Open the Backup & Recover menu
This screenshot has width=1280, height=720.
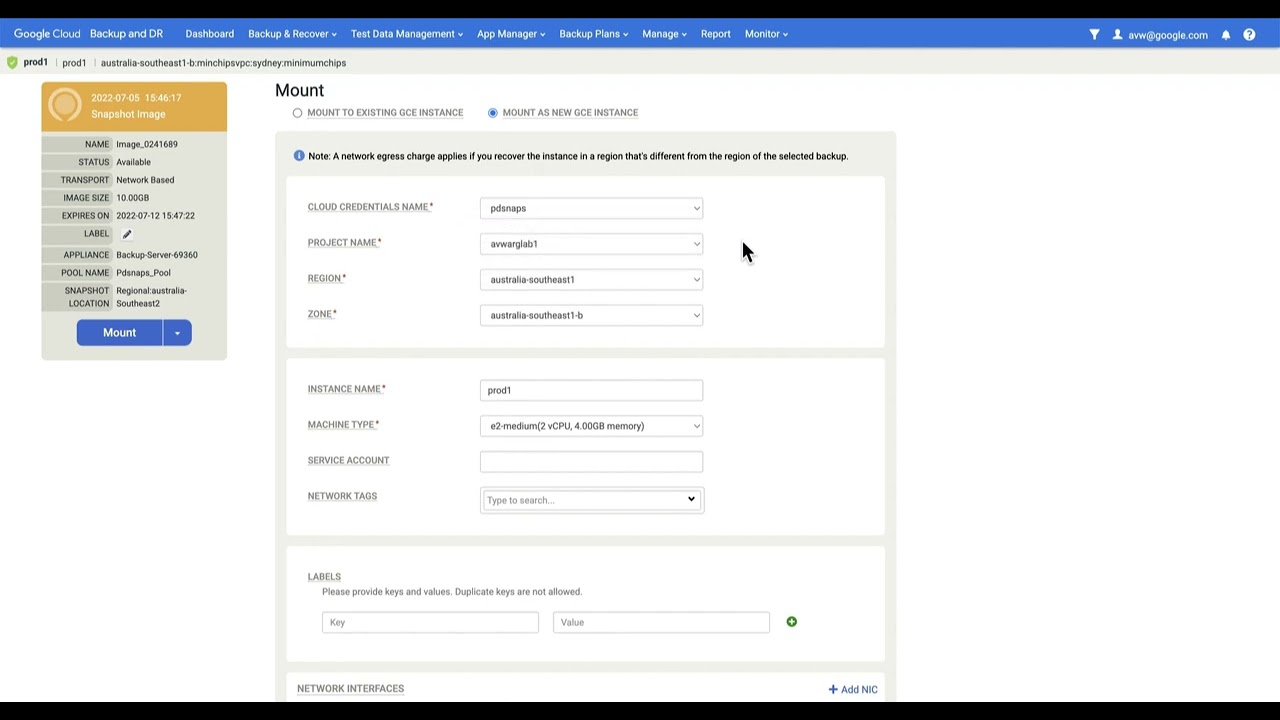tap(292, 34)
